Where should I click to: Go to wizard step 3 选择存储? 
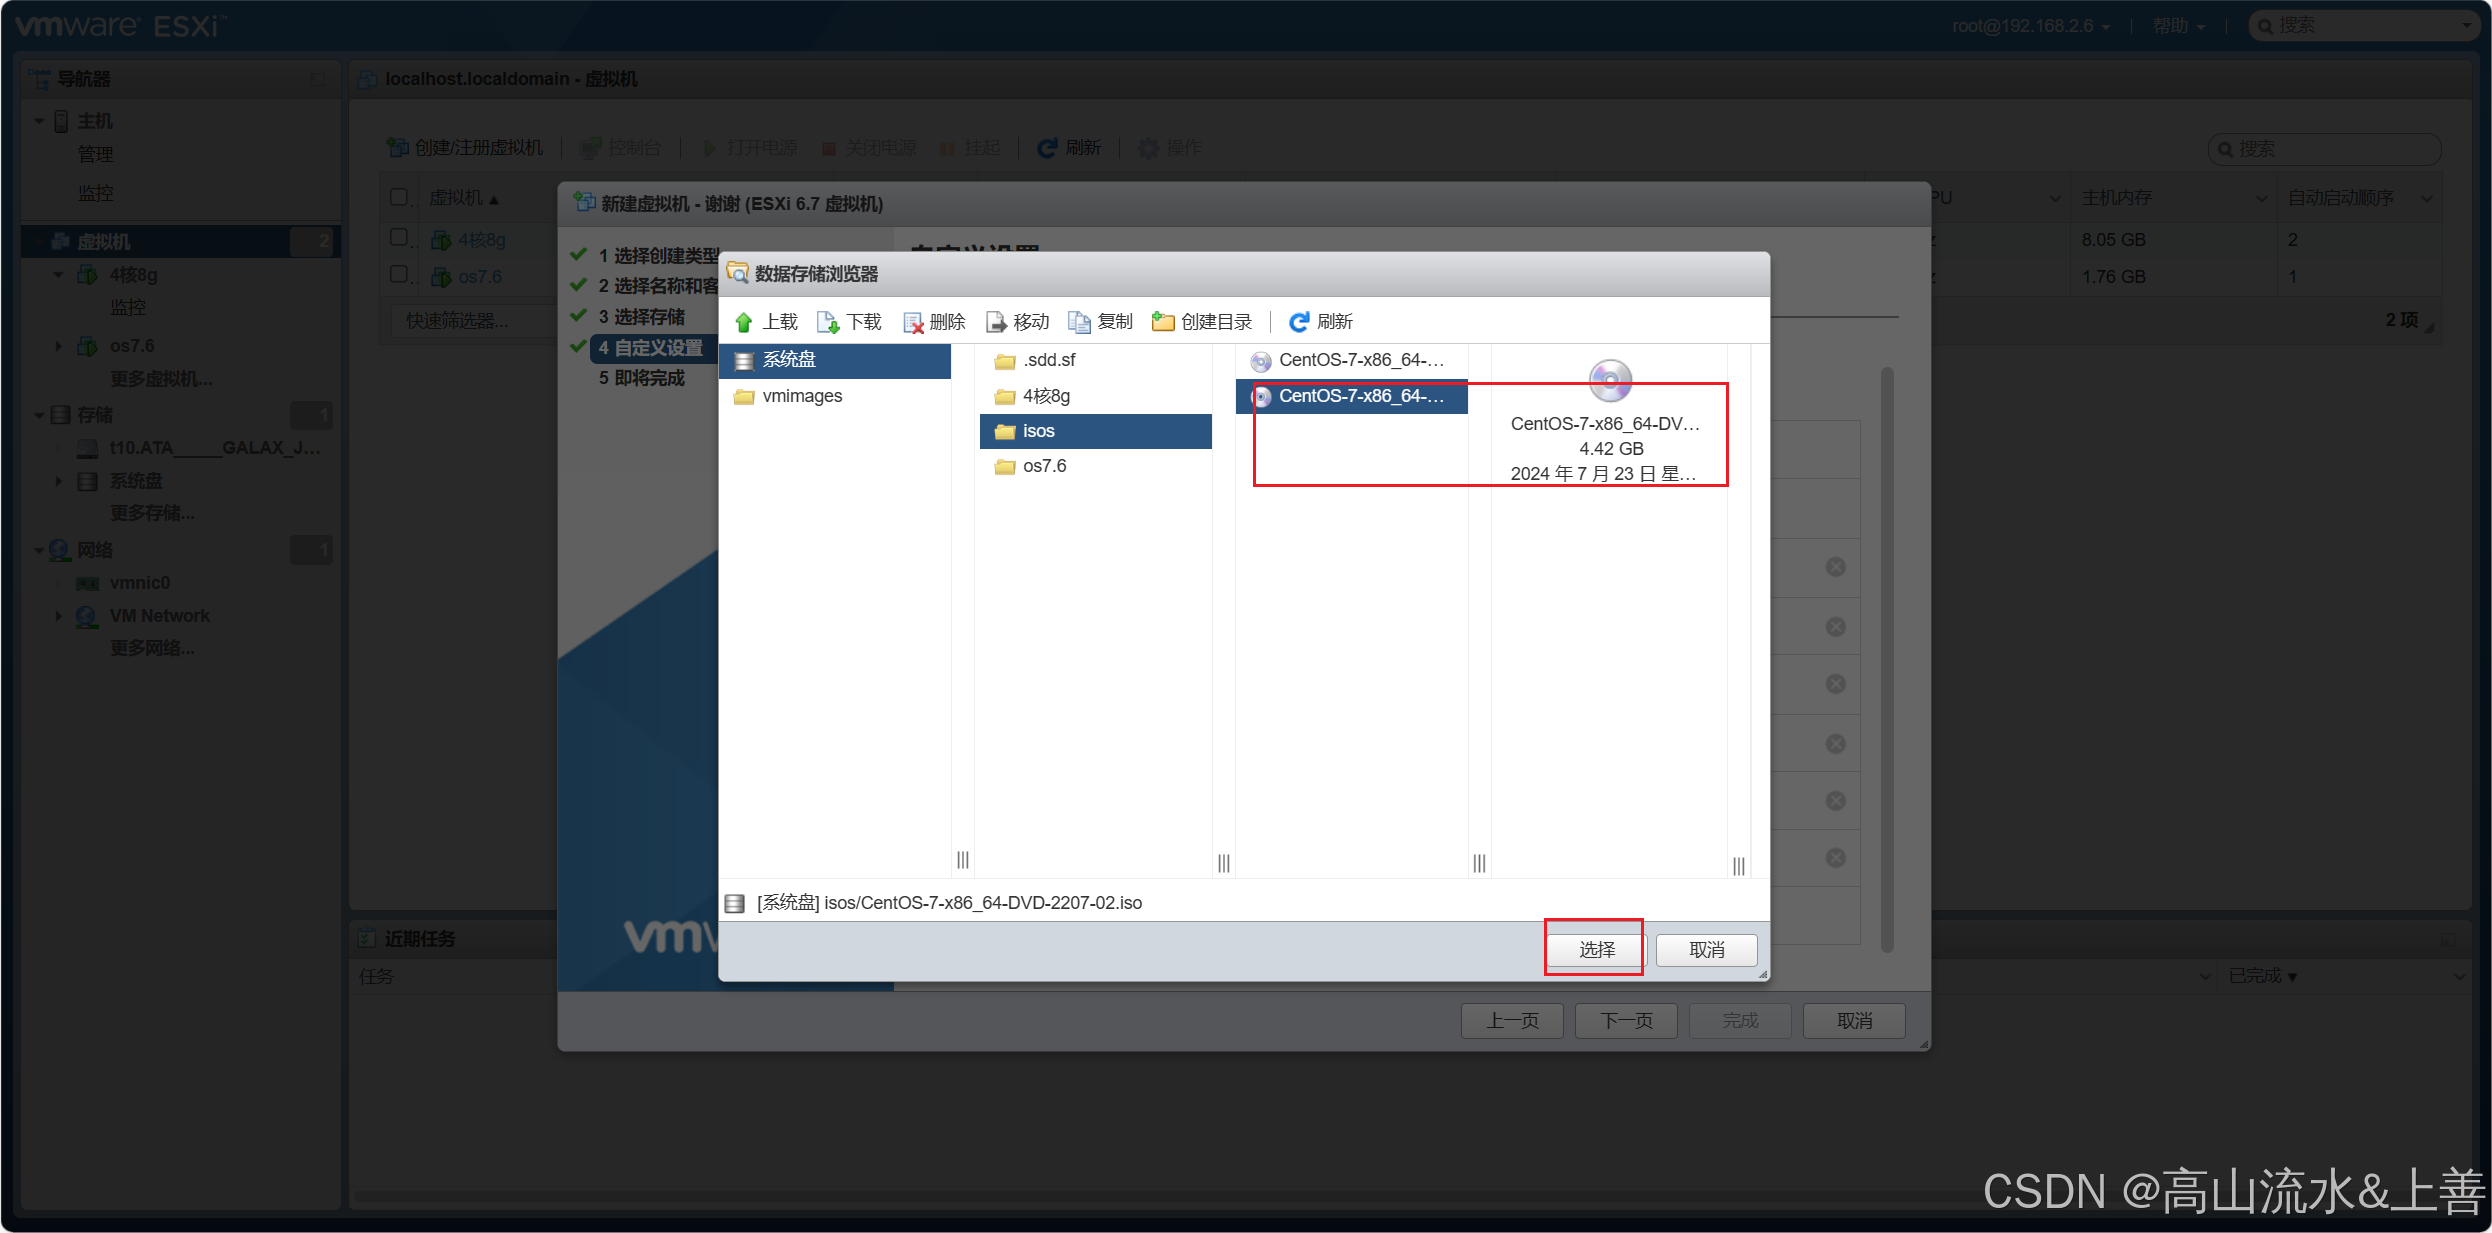coord(641,317)
